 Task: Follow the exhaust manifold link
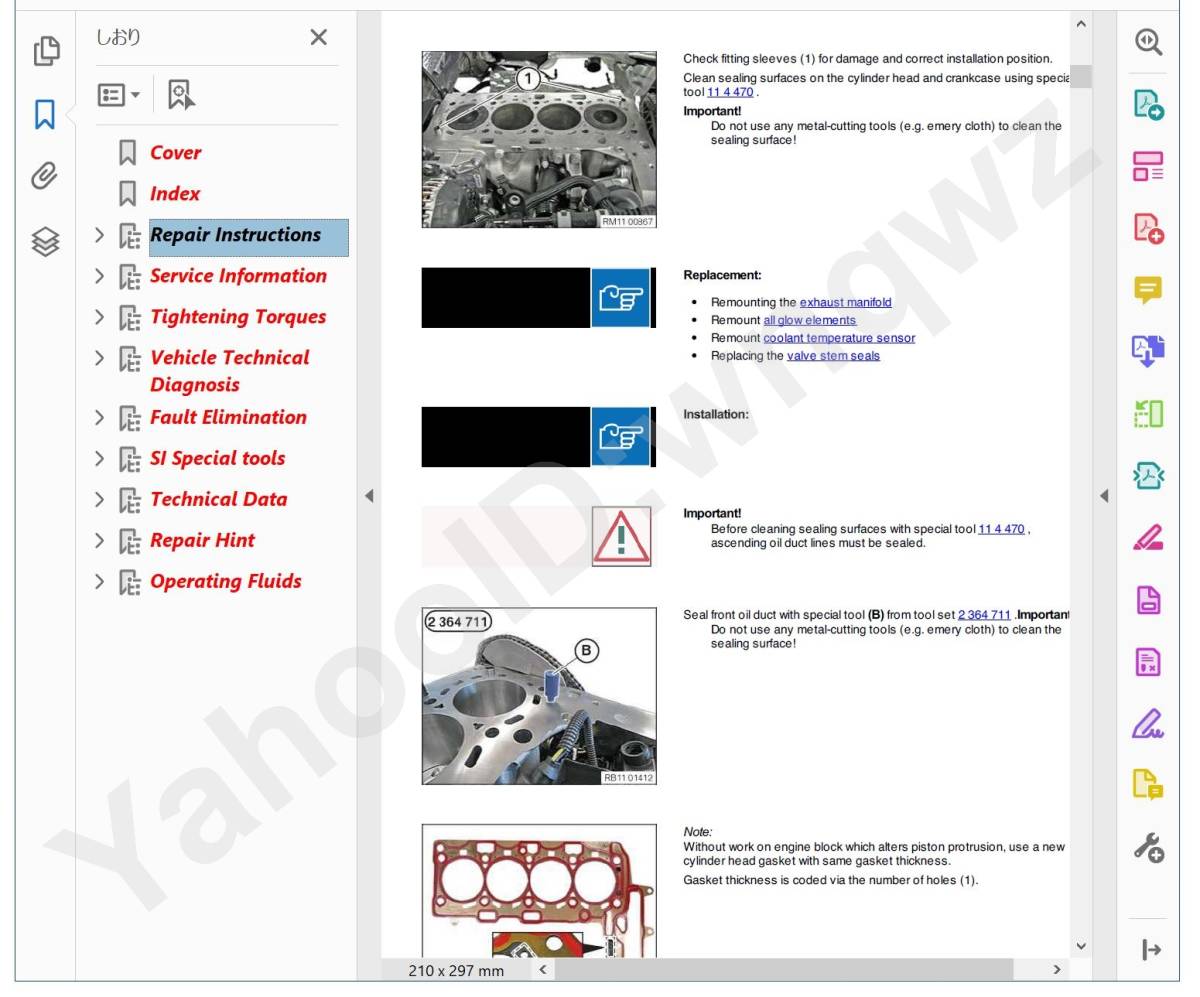[x=845, y=302]
